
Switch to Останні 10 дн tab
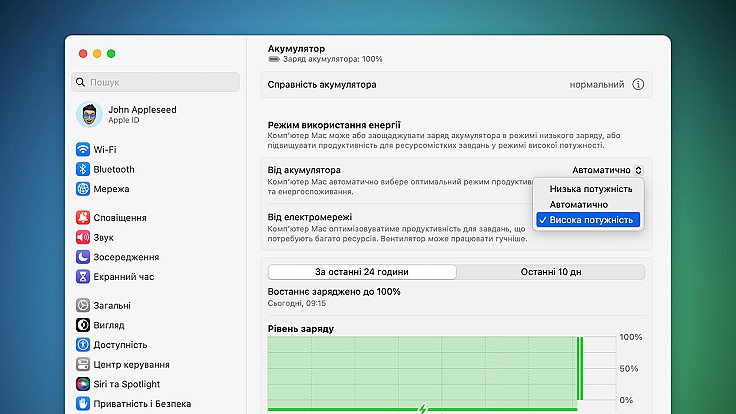point(551,272)
